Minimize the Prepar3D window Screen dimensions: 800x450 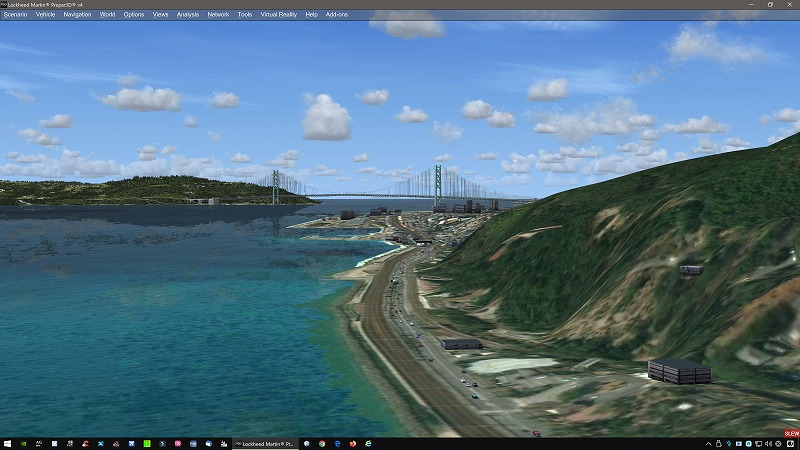click(751, 5)
